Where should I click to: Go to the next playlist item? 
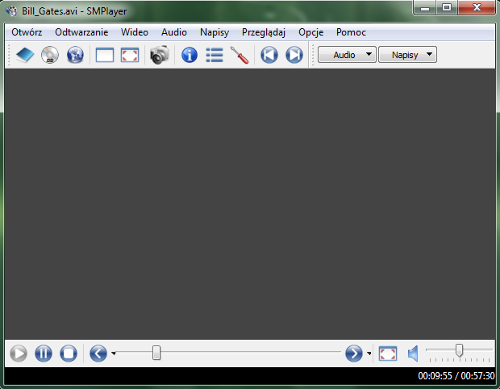(x=294, y=55)
